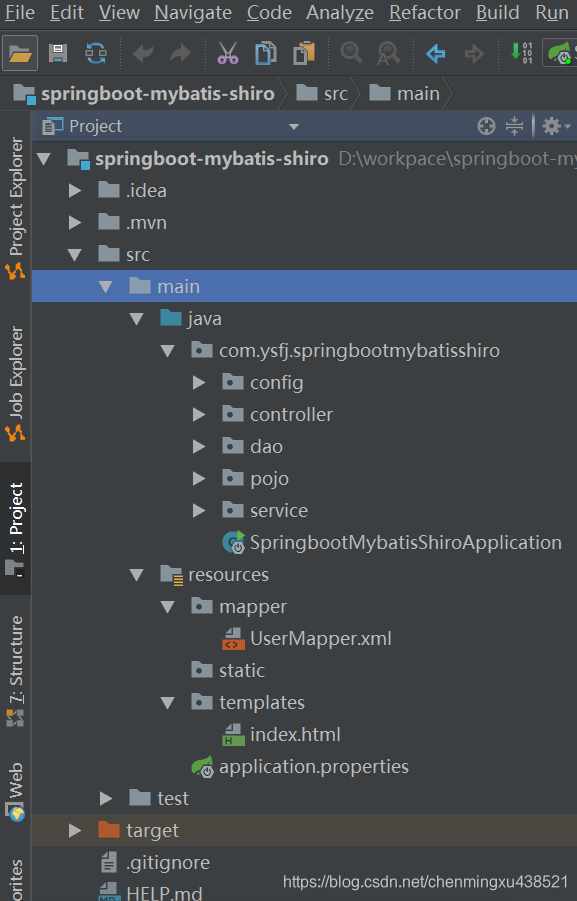Viewport: 577px width, 901px height.
Task: Open the Run menu
Action: tap(552, 13)
